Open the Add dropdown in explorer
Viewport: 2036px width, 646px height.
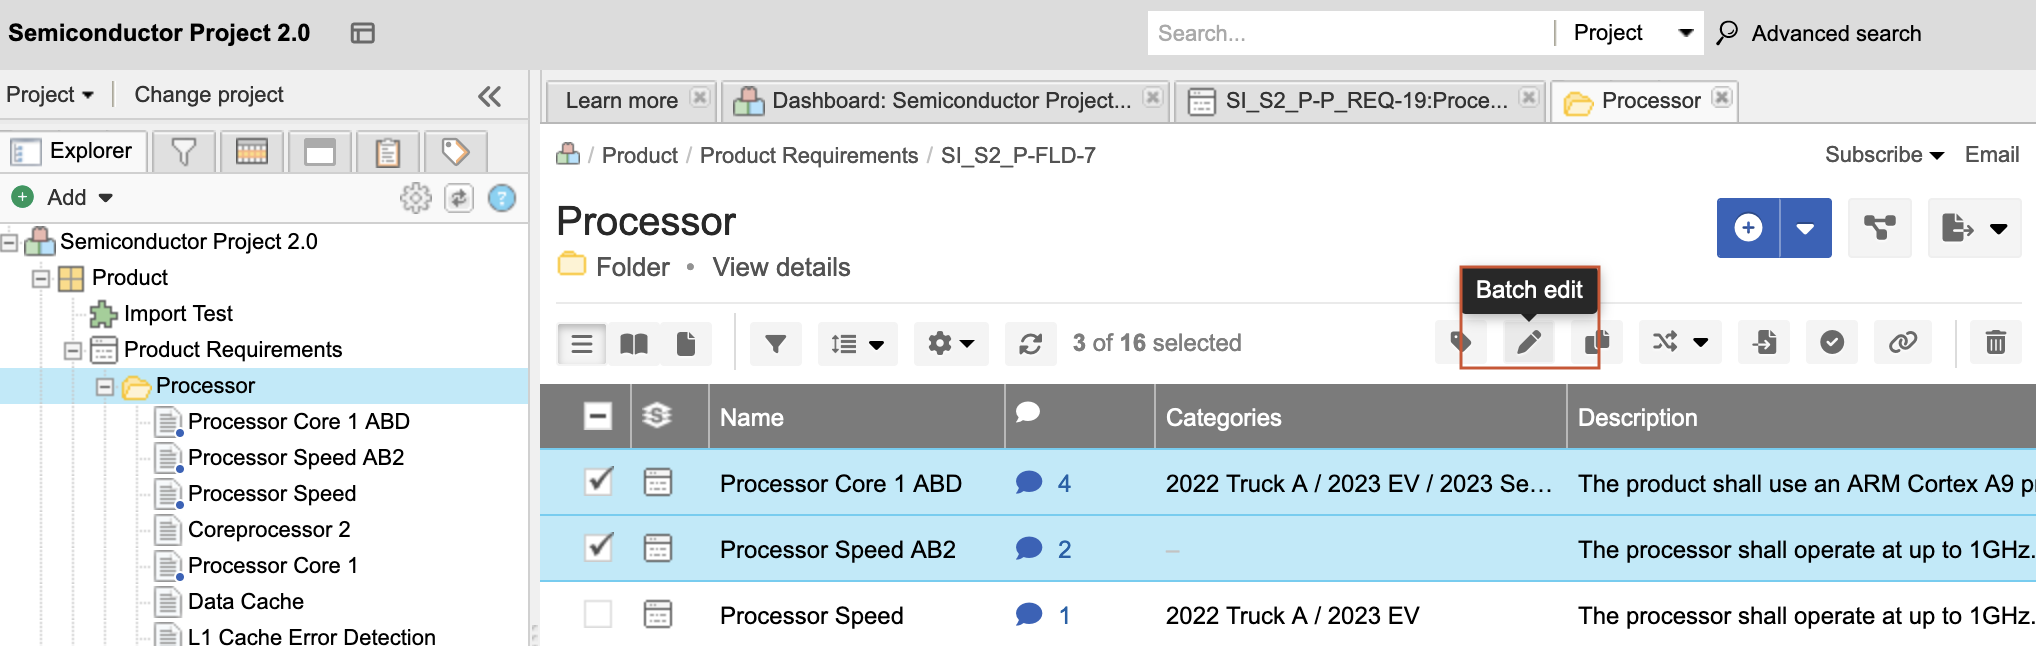62,197
